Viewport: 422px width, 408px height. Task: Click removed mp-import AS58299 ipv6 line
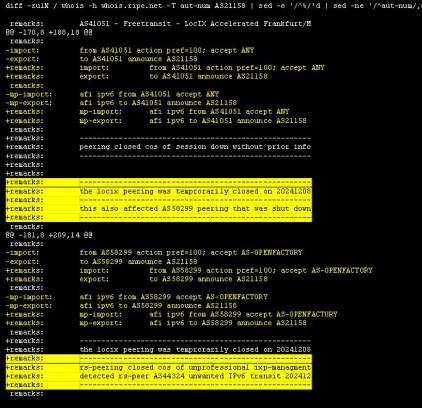(x=136, y=297)
